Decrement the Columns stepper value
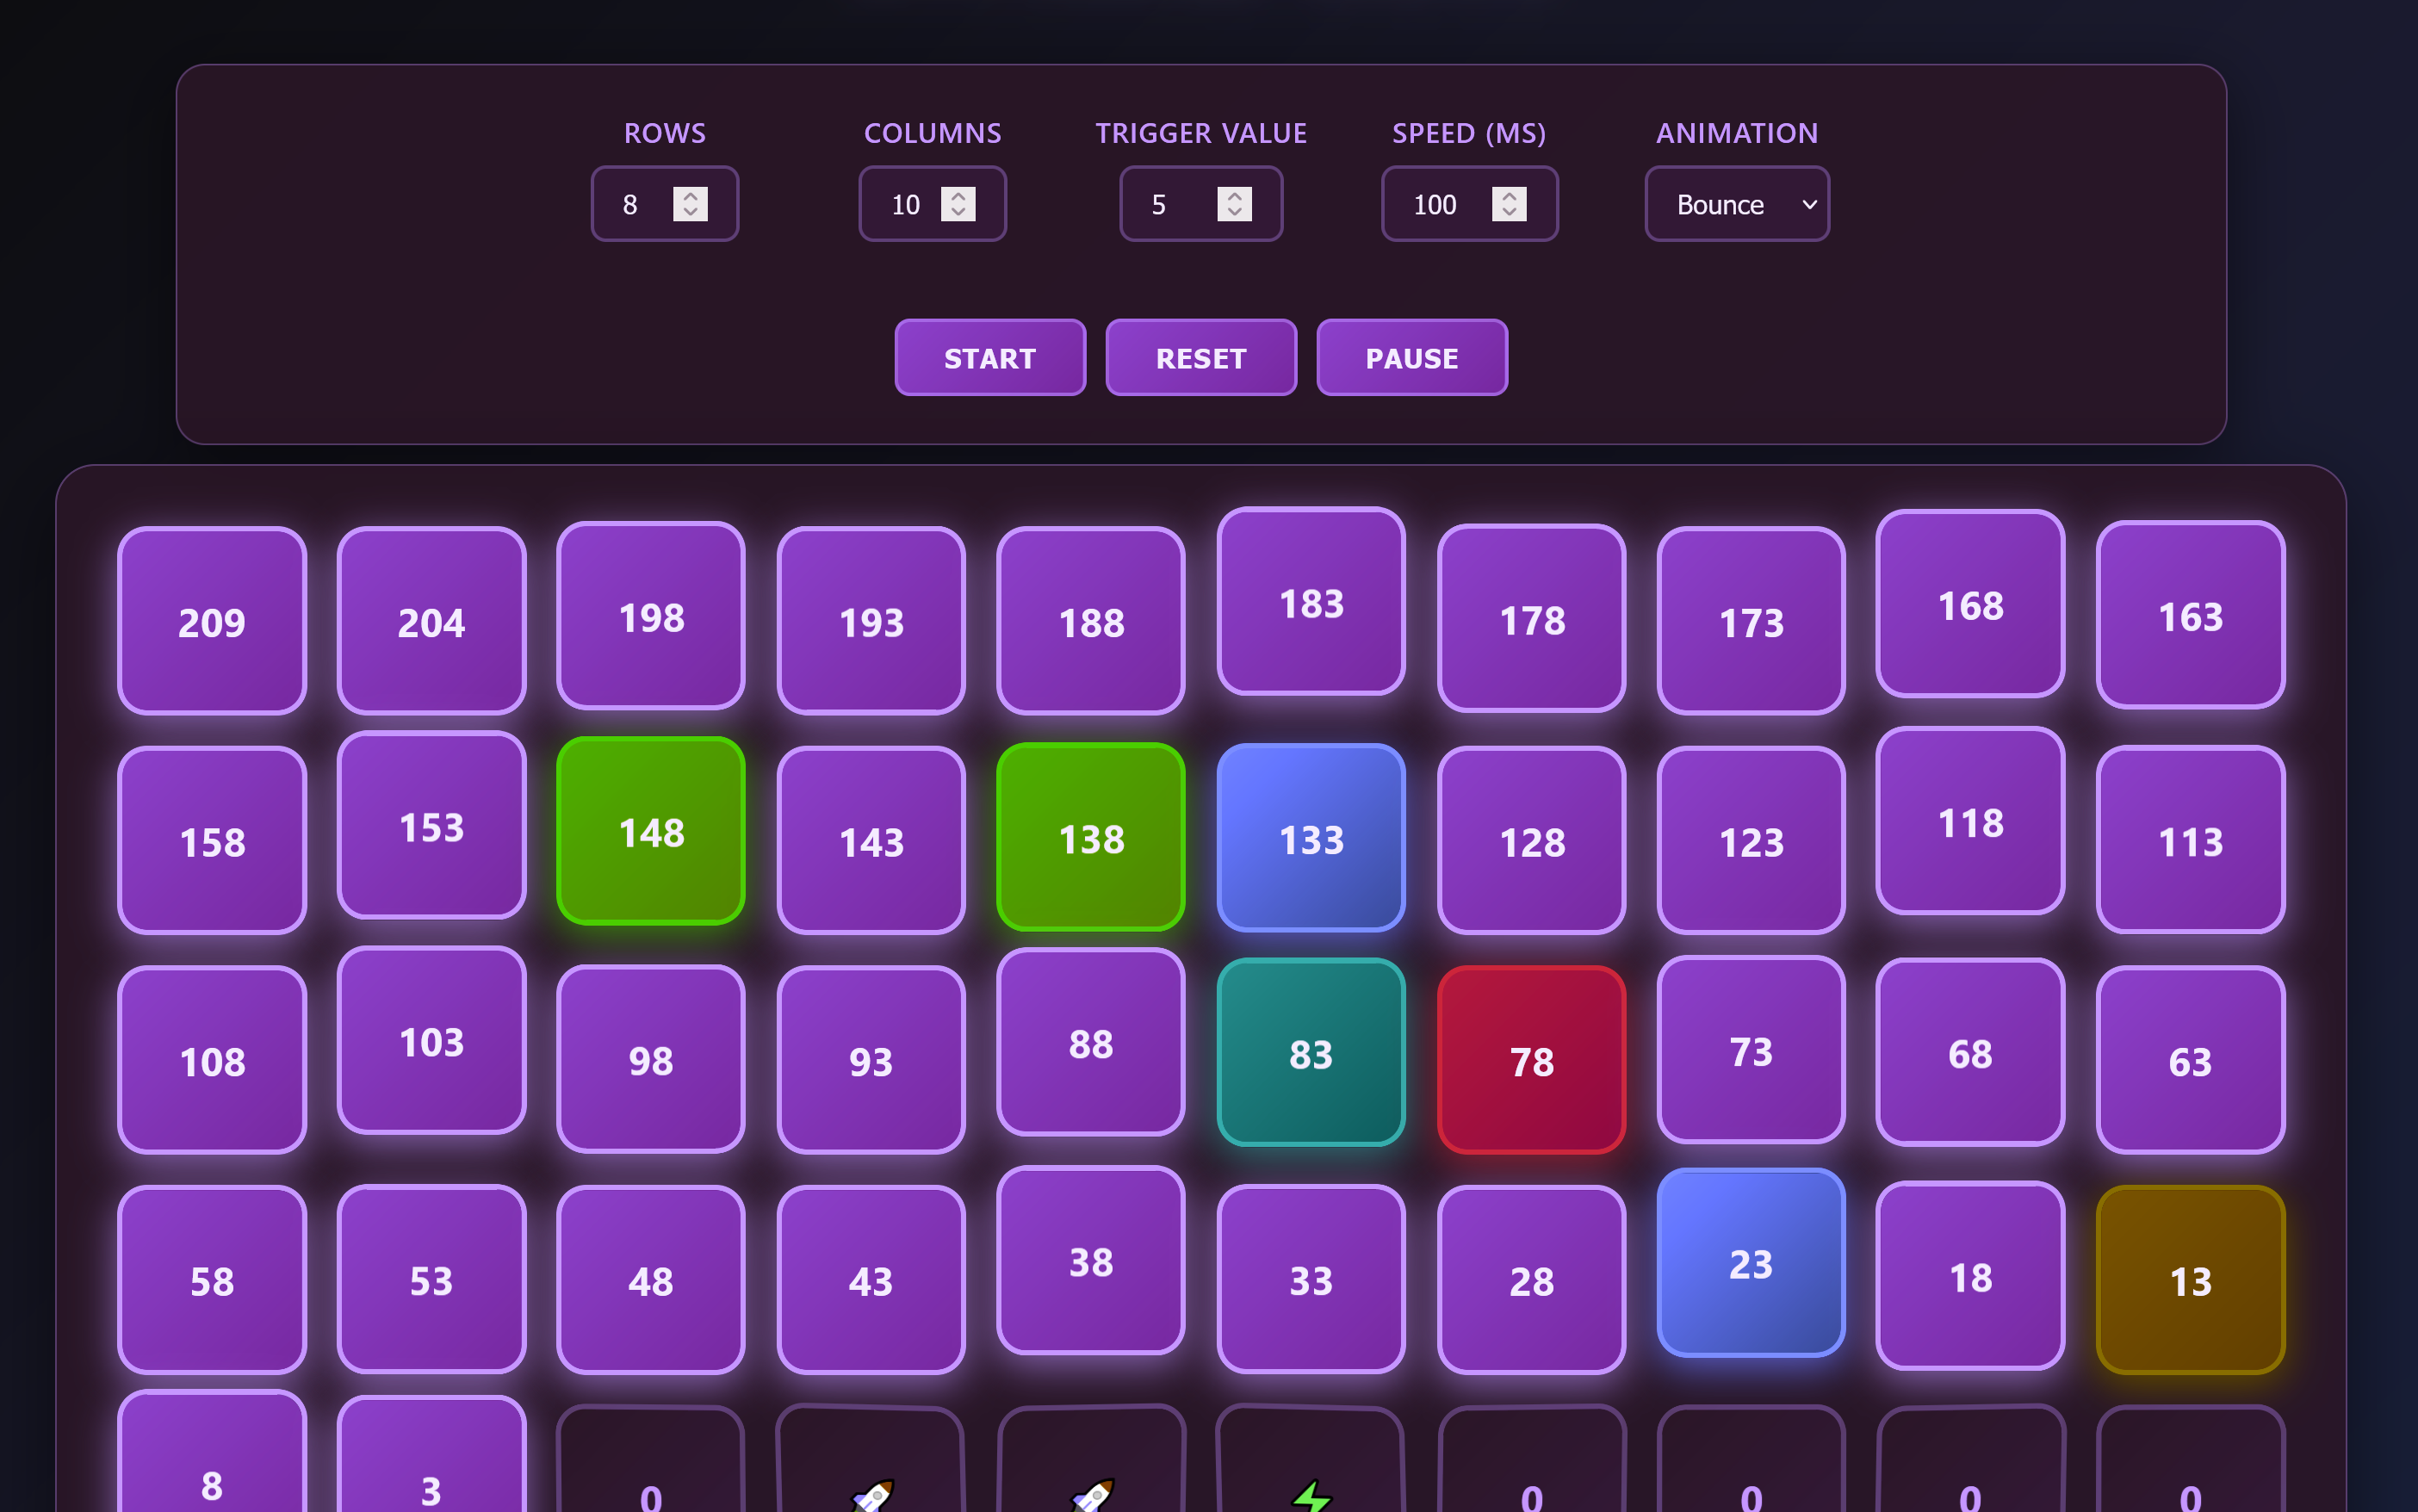Viewport: 2418px width, 1512px height. pos(958,212)
